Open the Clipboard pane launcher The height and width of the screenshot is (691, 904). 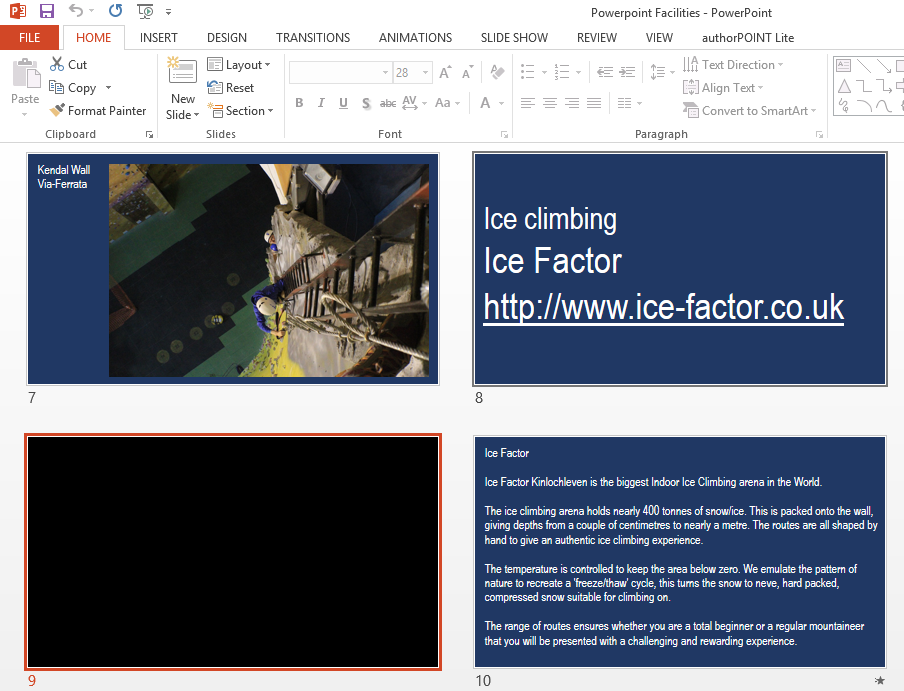[x=149, y=134]
